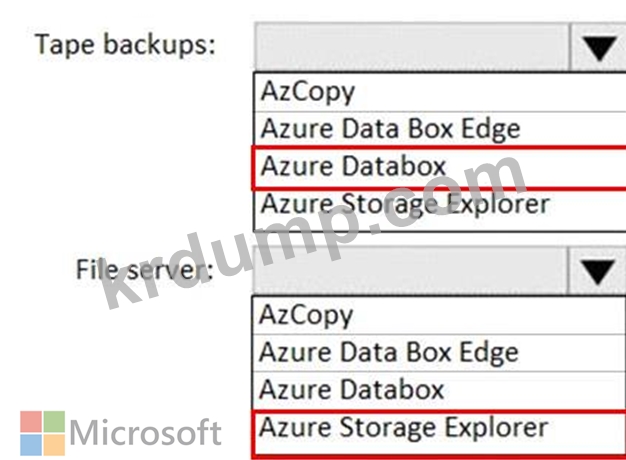Image resolution: width=626 pixels, height=460 pixels.
Task: Select Azure Data Box Edge under File server
Action: tap(438, 353)
